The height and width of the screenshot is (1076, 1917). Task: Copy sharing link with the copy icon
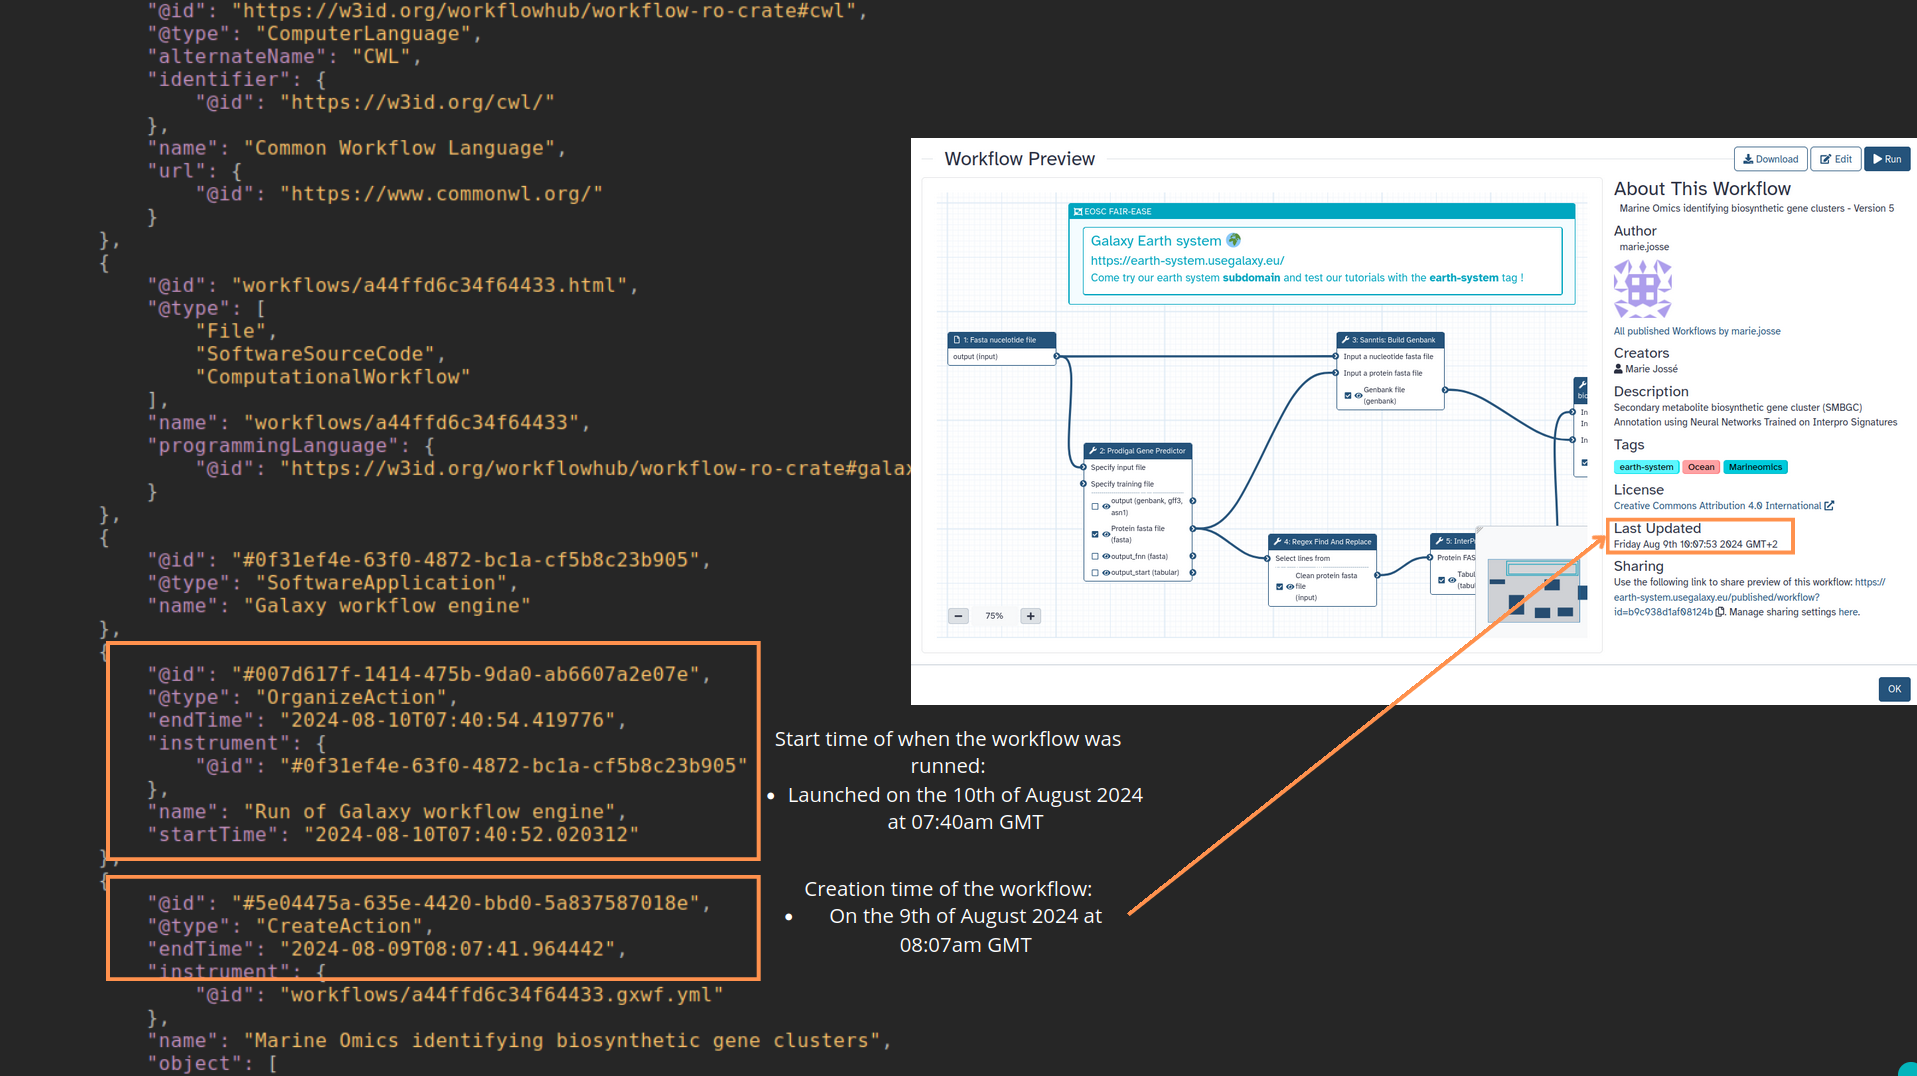click(x=1720, y=612)
